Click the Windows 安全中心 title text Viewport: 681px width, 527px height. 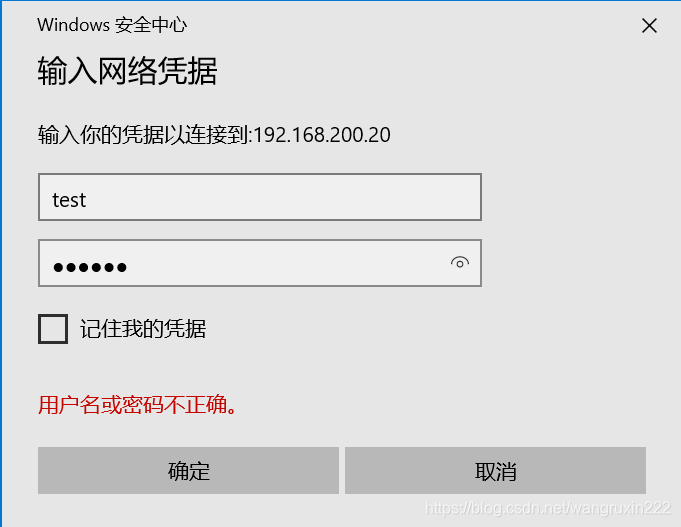112,25
